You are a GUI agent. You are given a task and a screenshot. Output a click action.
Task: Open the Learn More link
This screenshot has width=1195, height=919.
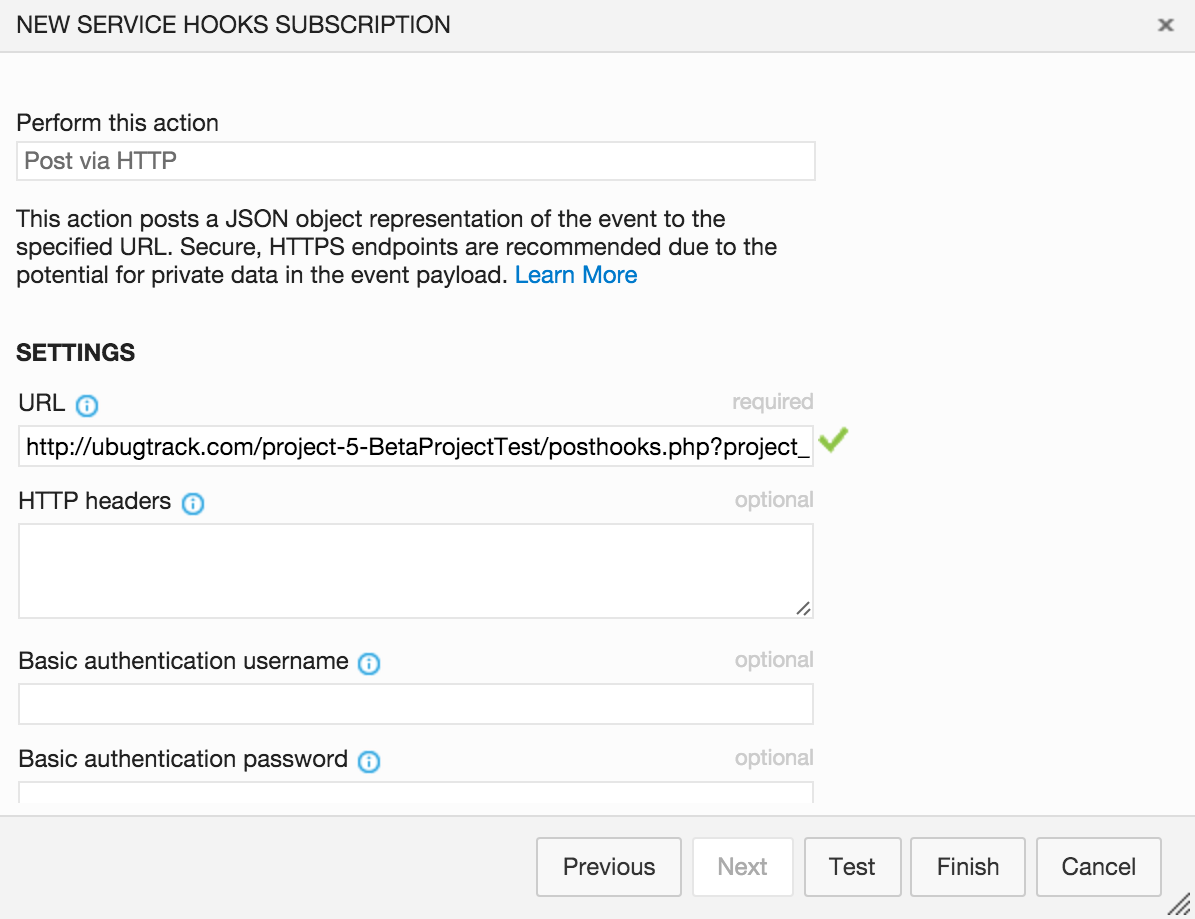coord(576,275)
